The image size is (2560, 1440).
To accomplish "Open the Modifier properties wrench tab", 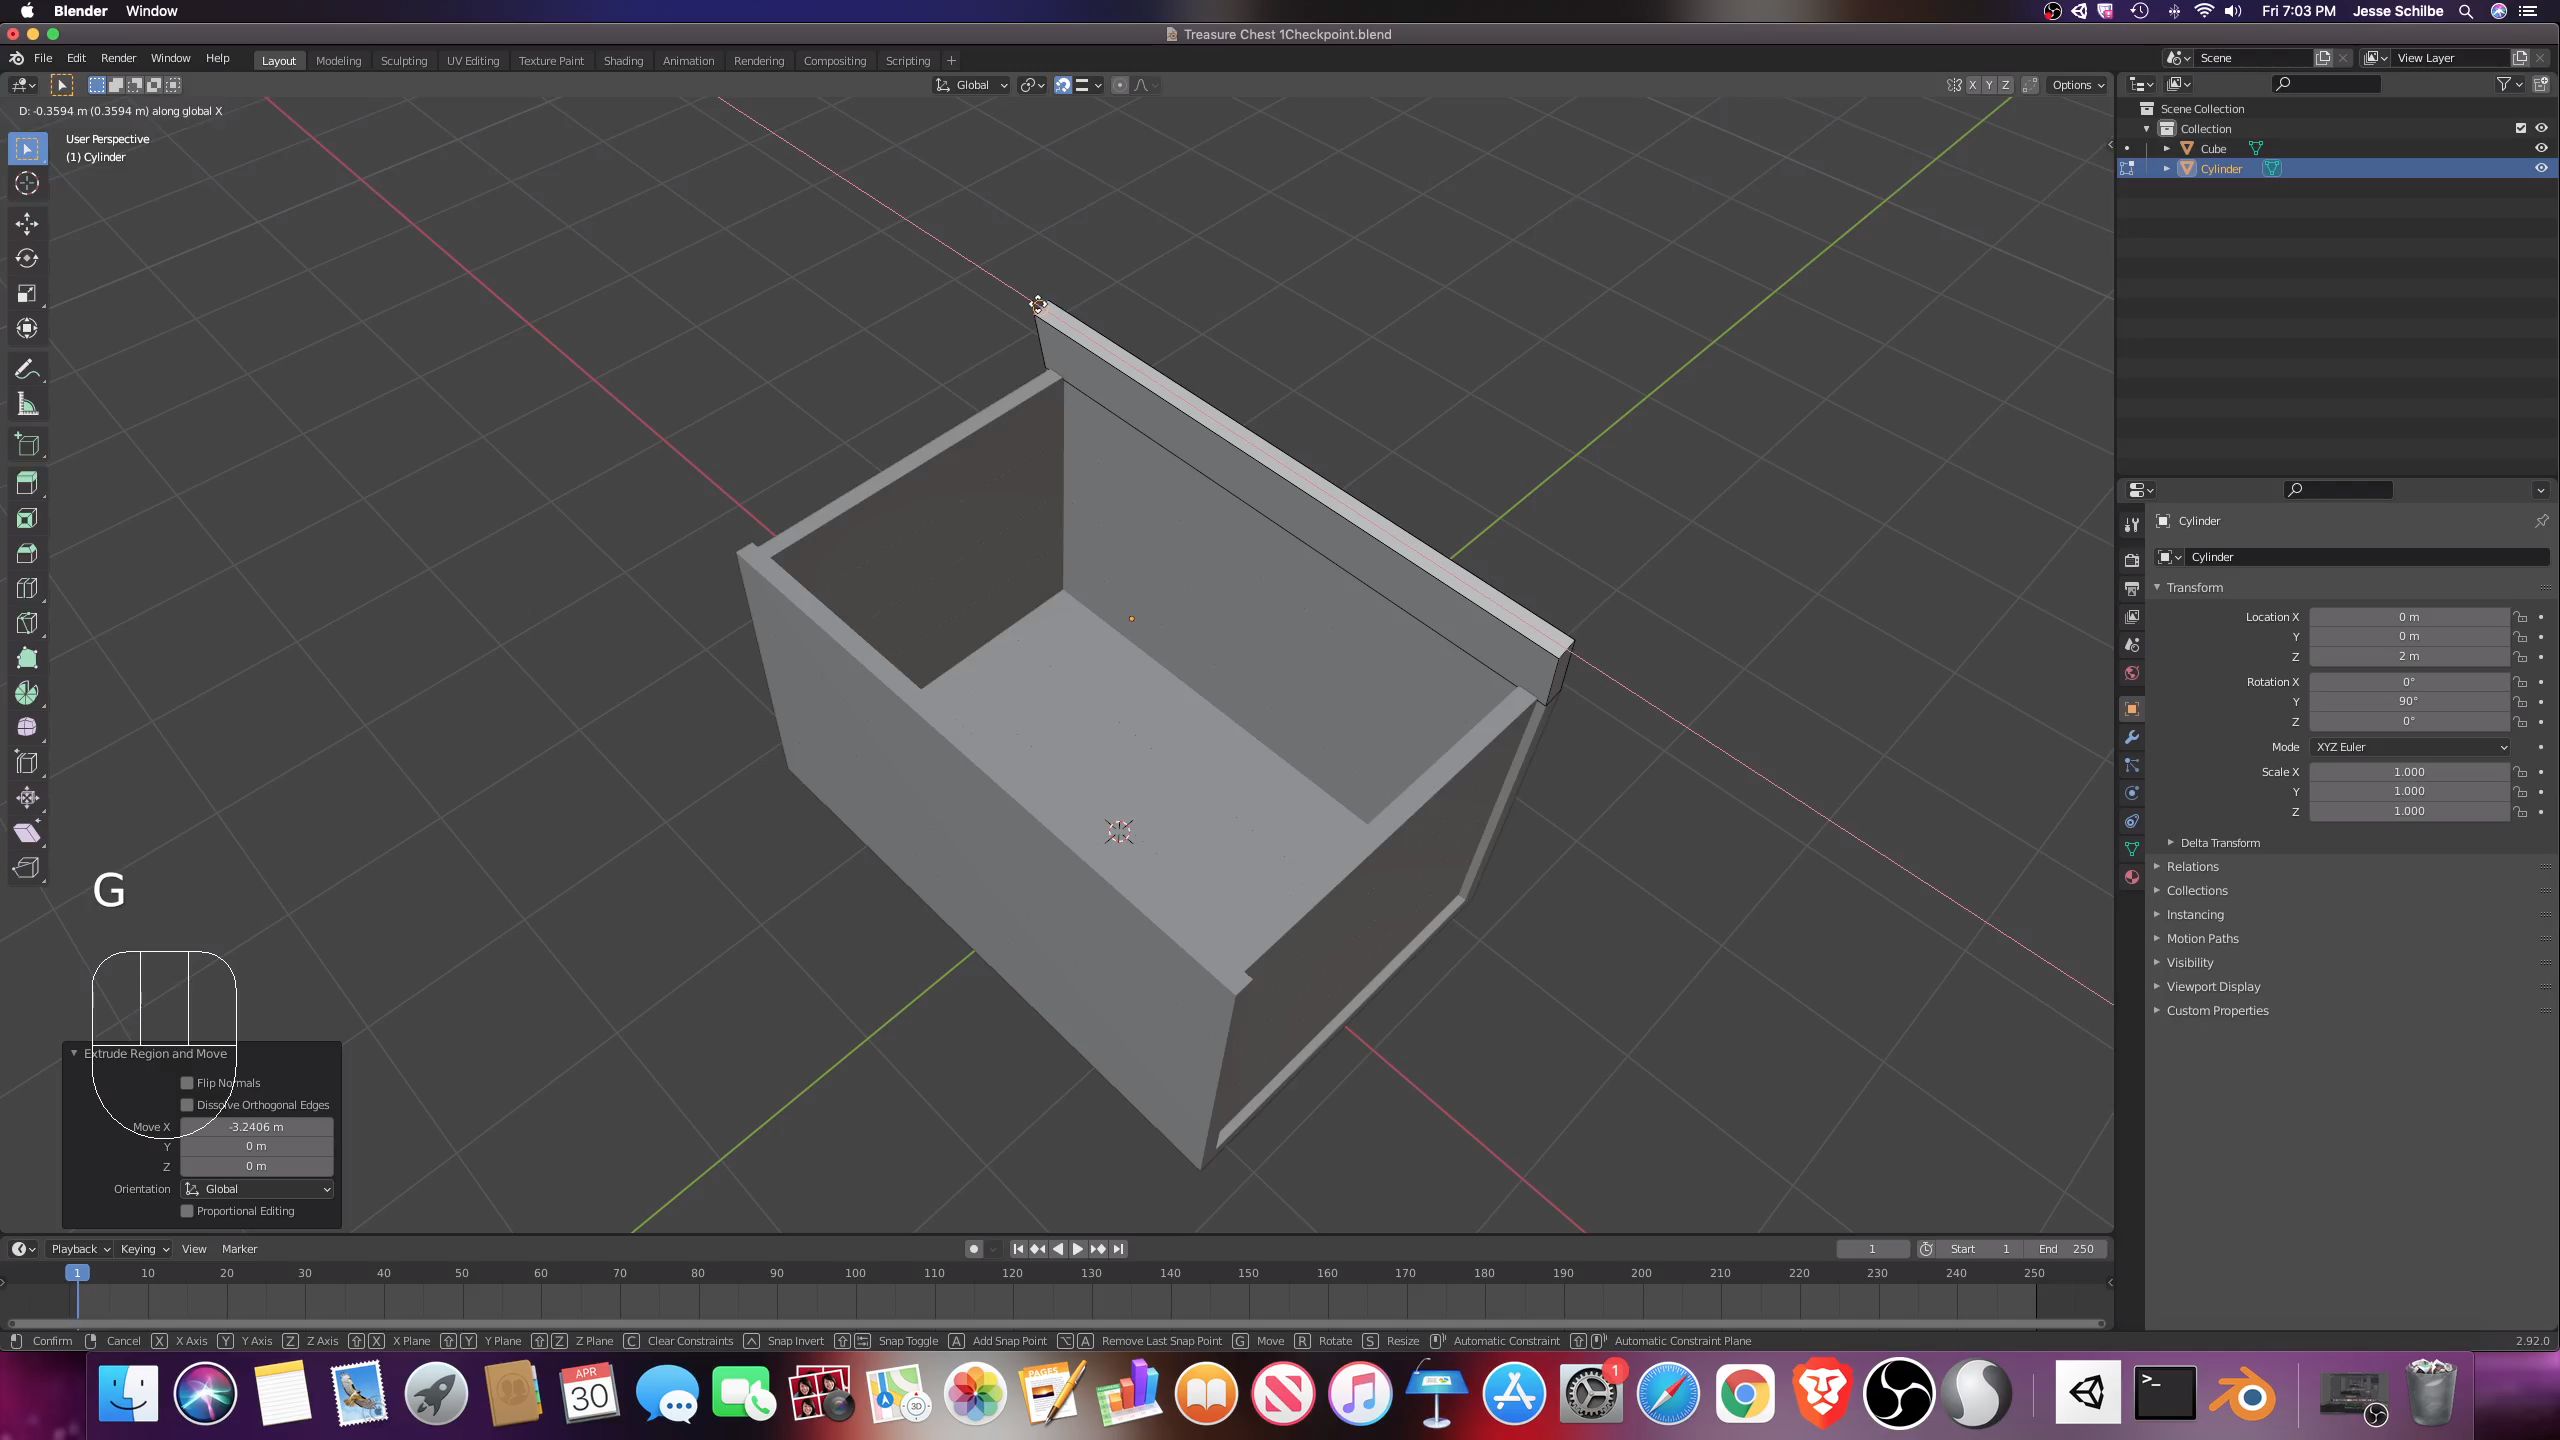I will pos(2131,737).
